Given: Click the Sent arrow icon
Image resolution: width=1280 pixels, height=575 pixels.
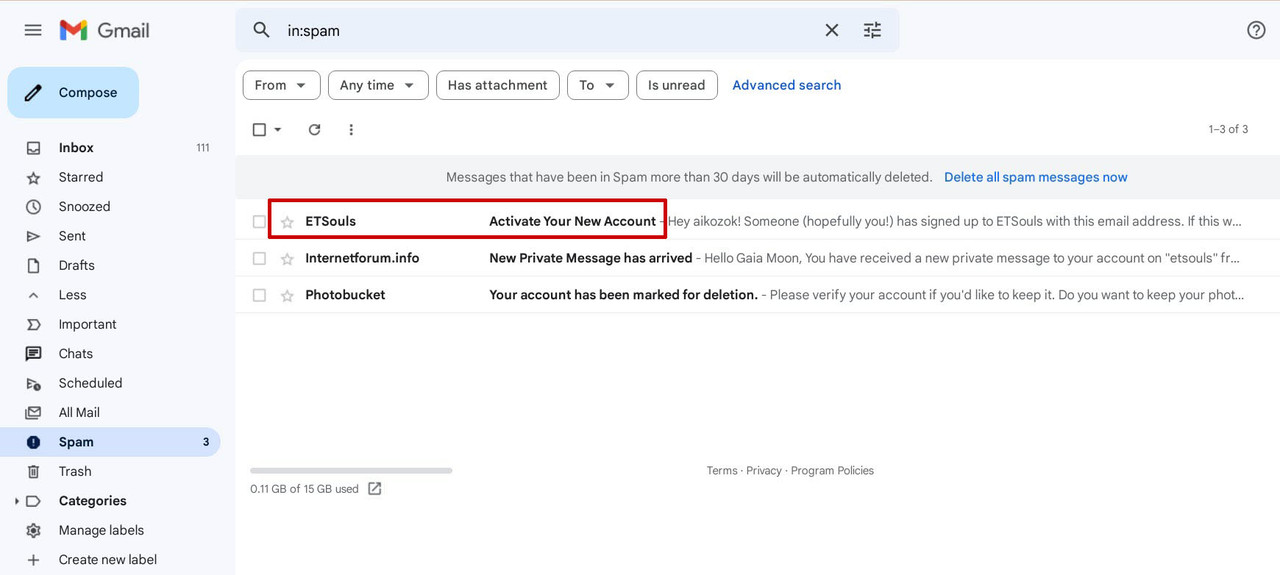Looking at the screenshot, I should pyautogui.click(x=33, y=236).
